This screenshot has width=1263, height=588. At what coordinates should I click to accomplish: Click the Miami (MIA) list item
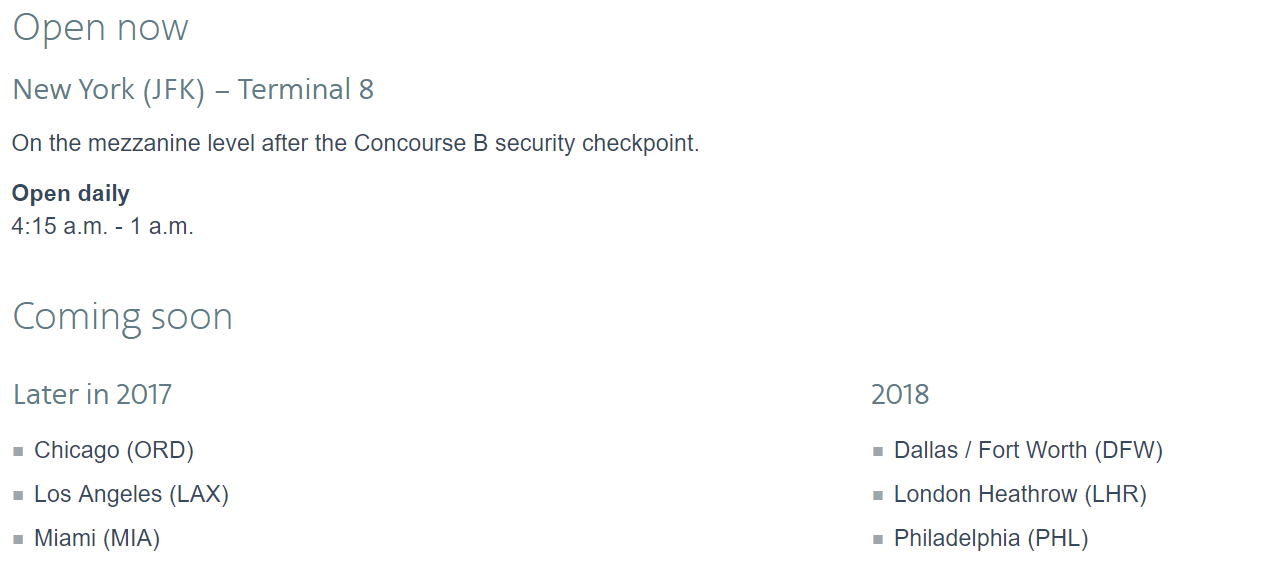(x=97, y=538)
